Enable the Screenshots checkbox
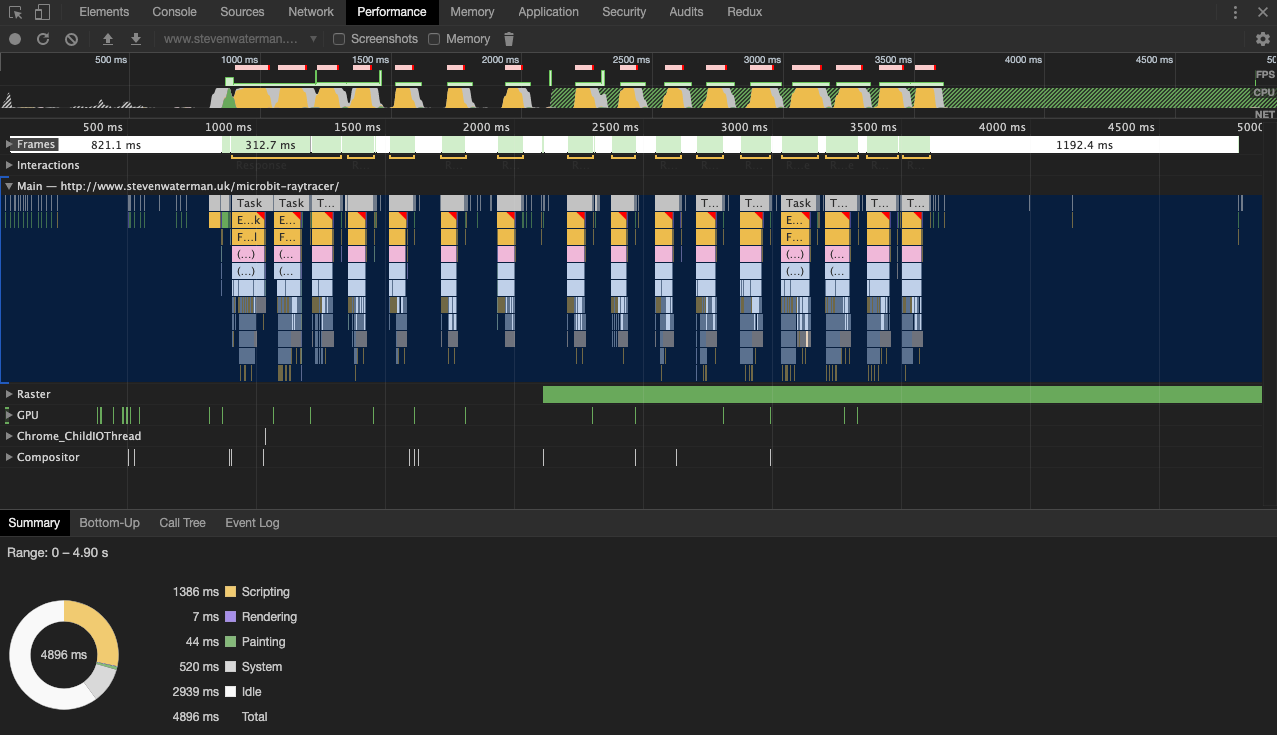 (x=339, y=38)
